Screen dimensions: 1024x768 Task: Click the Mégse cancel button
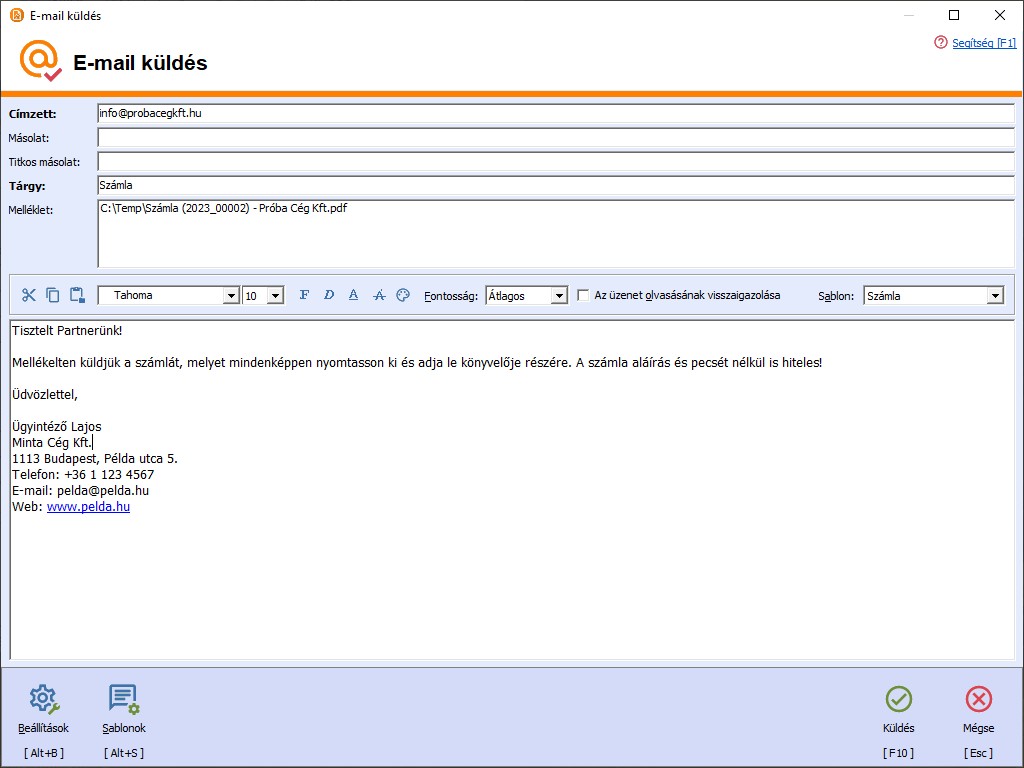[x=978, y=708]
